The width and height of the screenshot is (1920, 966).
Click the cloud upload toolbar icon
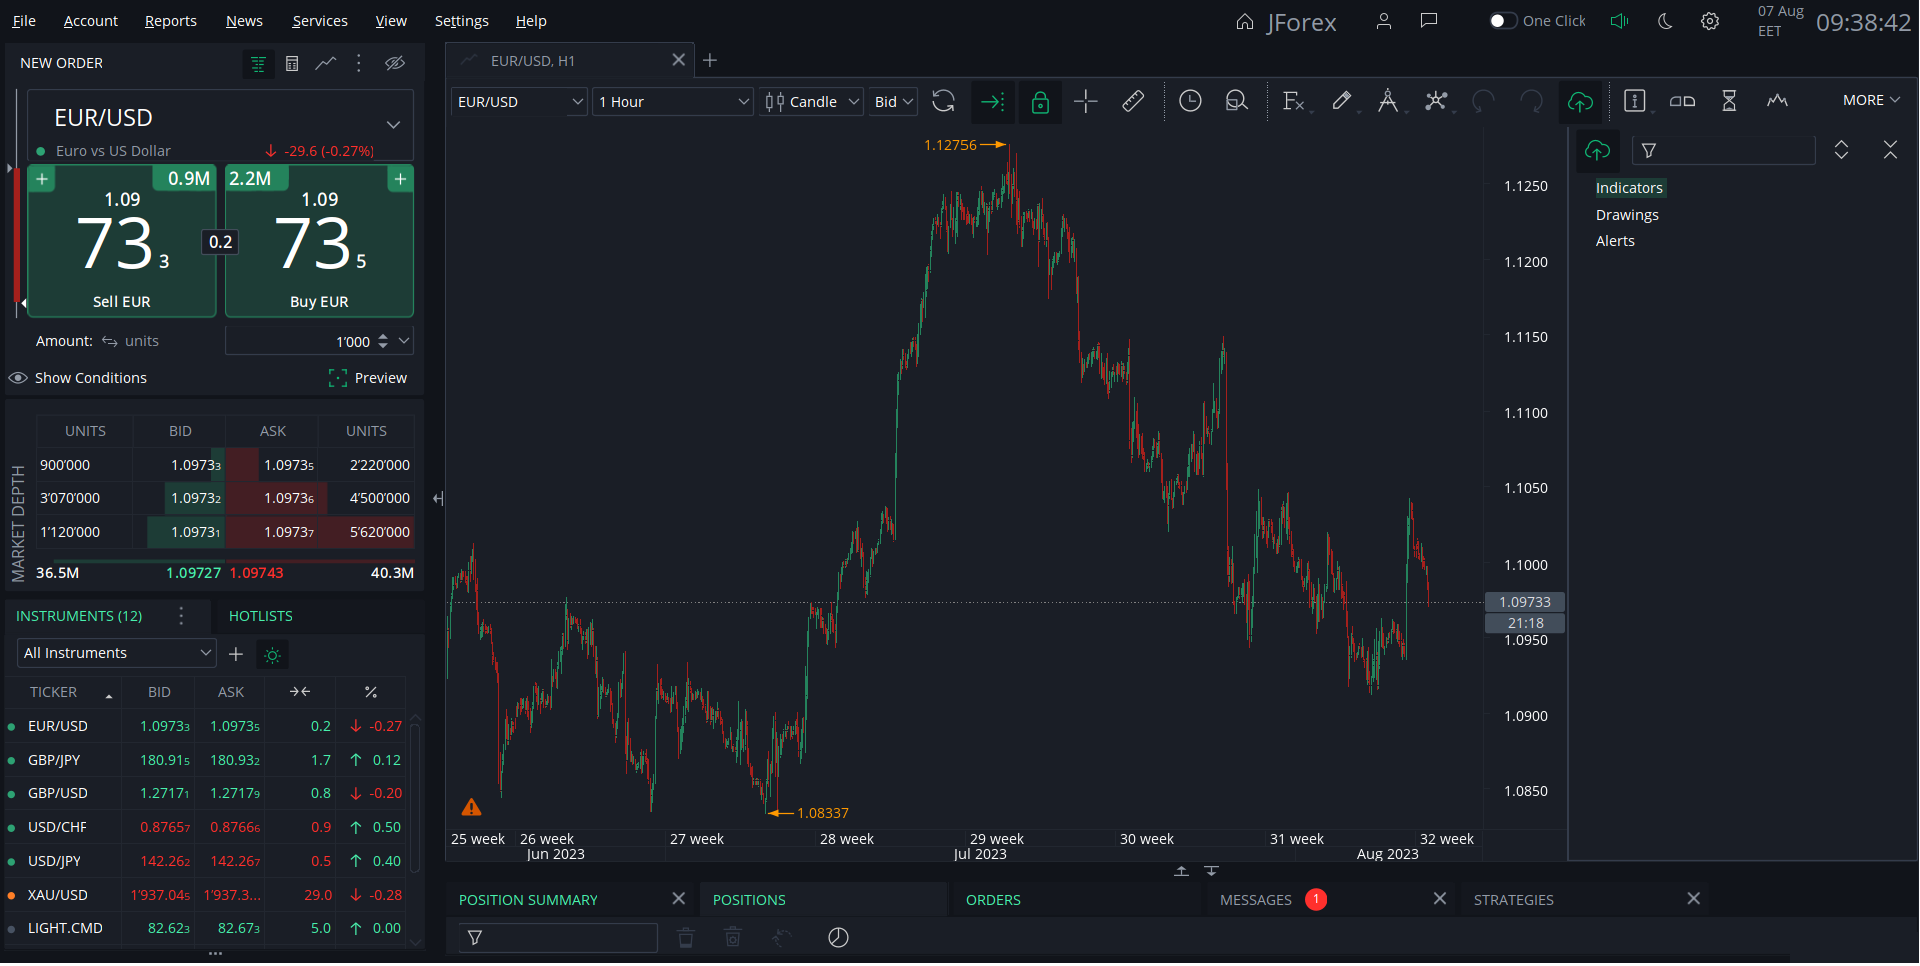point(1580,101)
